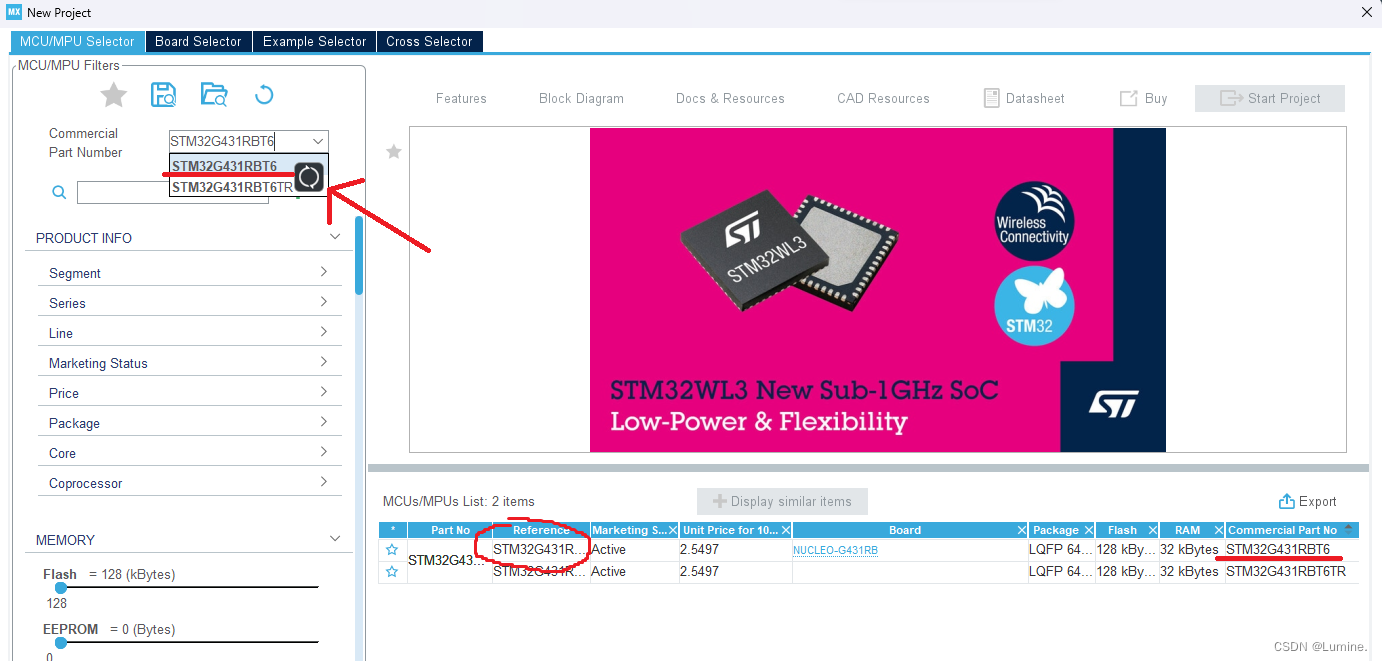The height and width of the screenshot is (661, 1382).
Task: Click the Datasheet button
Action: 1024,98
